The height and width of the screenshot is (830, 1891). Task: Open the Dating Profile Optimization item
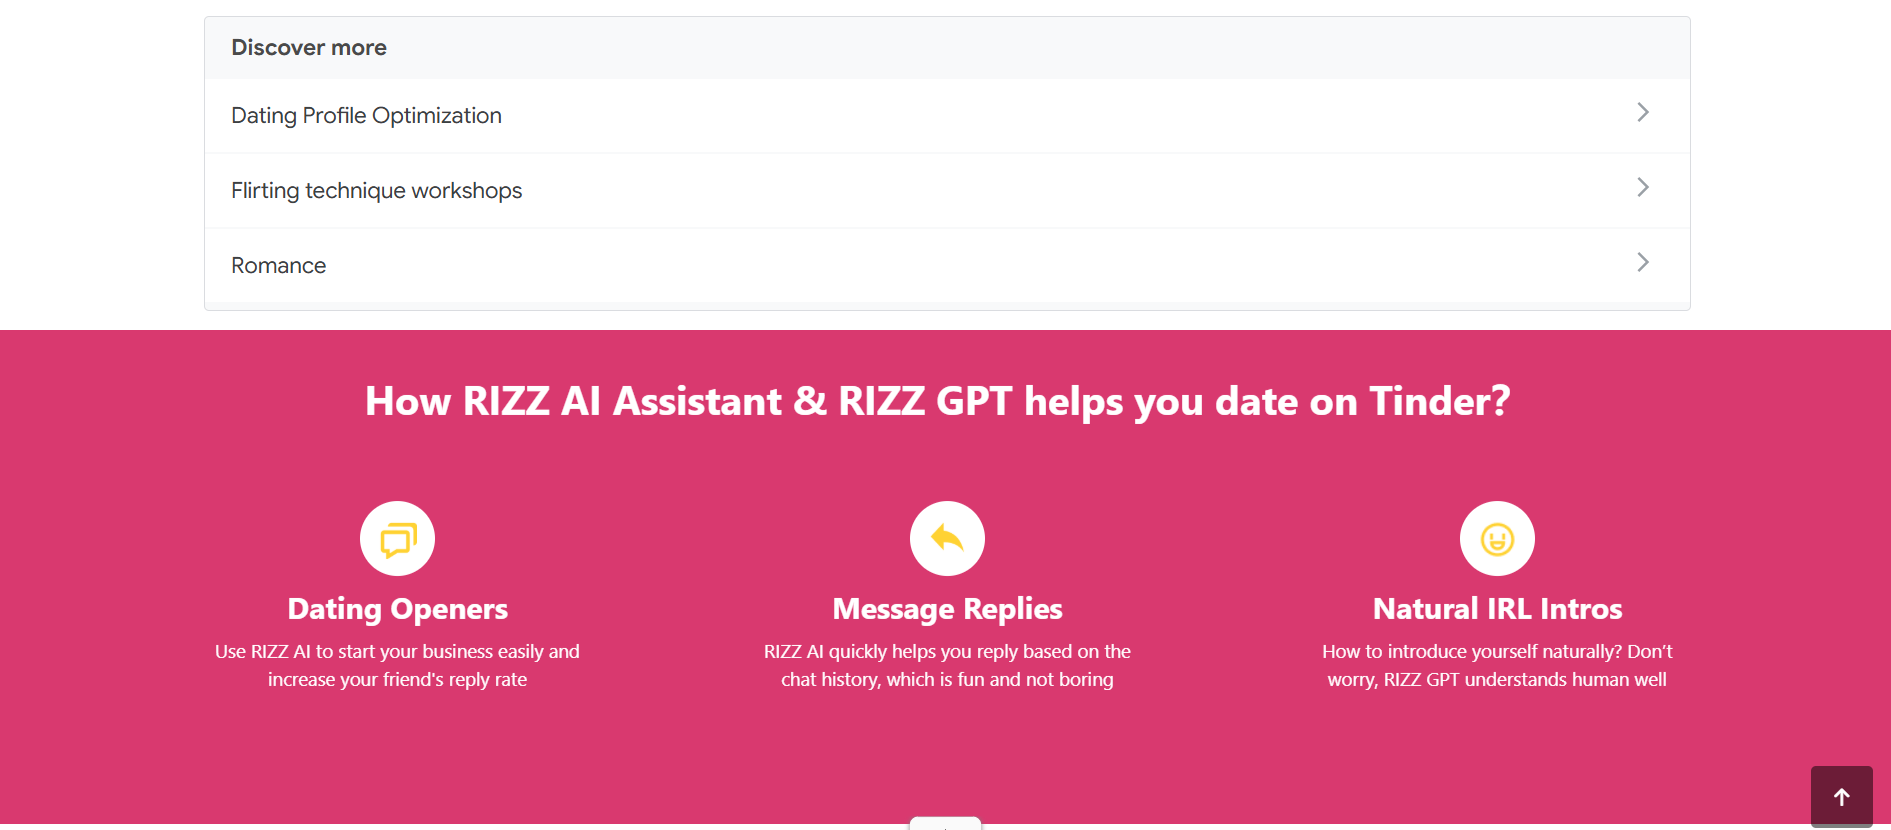click(366, 115)
